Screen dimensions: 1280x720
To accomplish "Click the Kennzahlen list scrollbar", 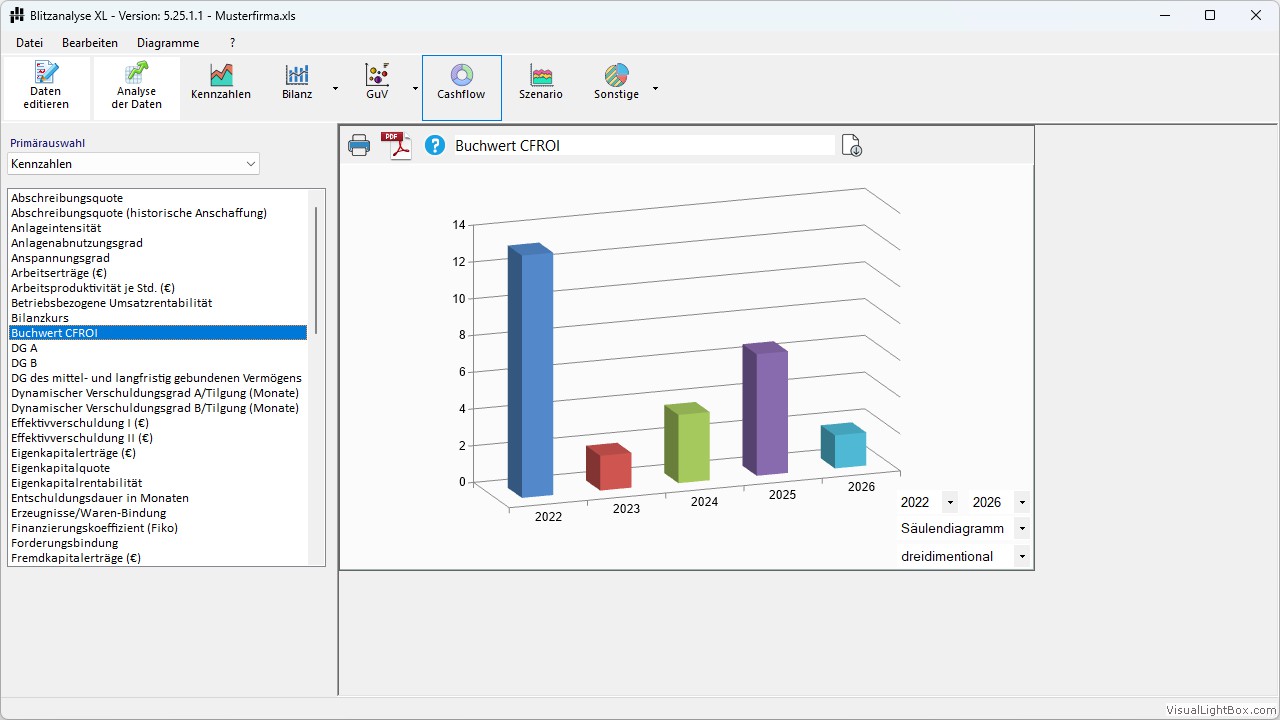I will (x=316, y=270).
